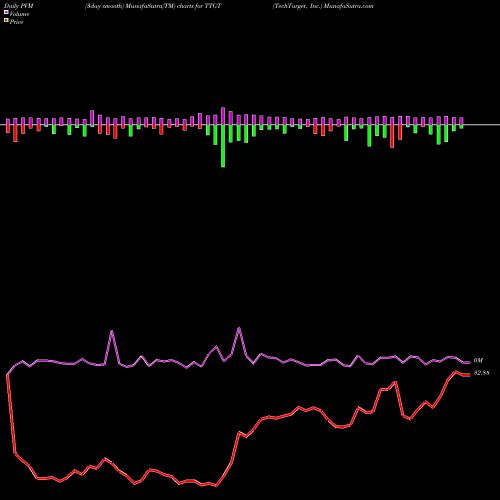Click the '(TechTarget, Inc.) MunafaSutra.com' header text

point(323,6)
